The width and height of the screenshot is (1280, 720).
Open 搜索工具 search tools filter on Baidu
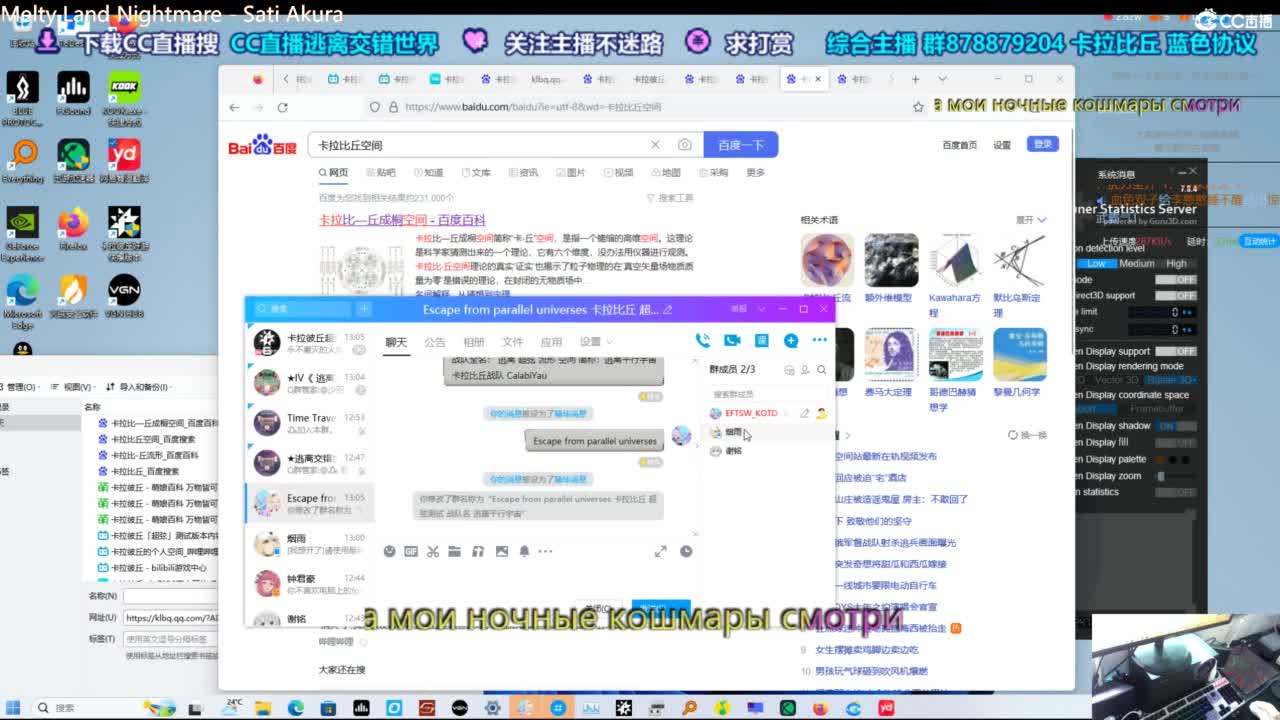tap(670, 198)
